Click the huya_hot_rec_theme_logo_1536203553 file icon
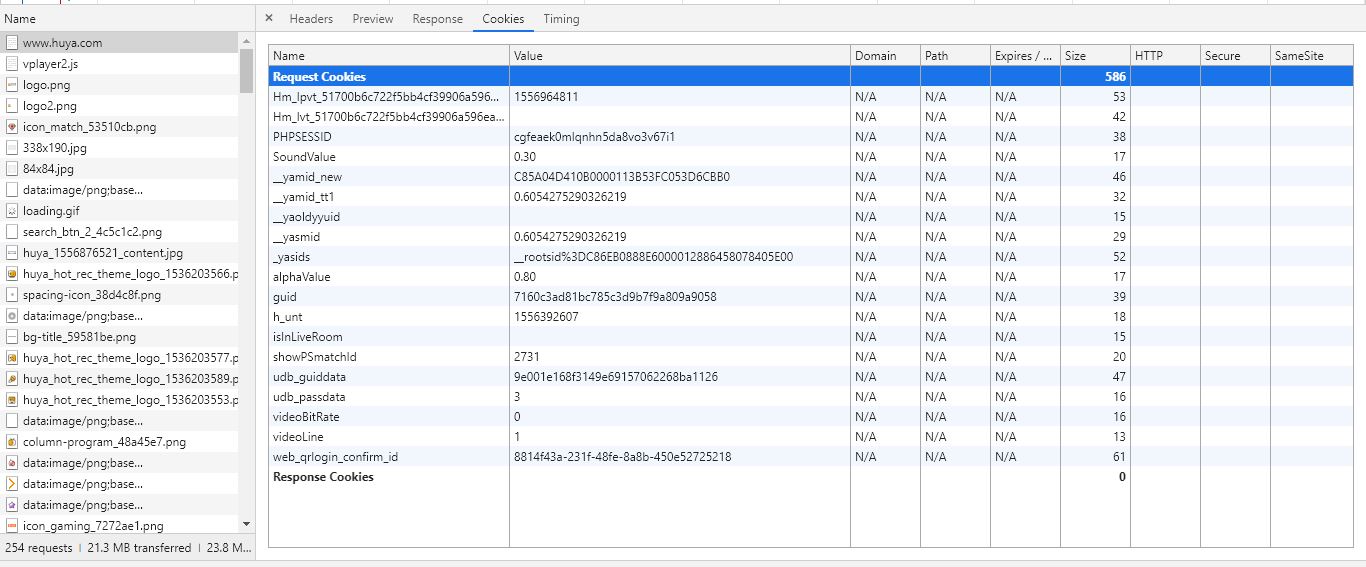1366x567 pixels. (12, 400)
